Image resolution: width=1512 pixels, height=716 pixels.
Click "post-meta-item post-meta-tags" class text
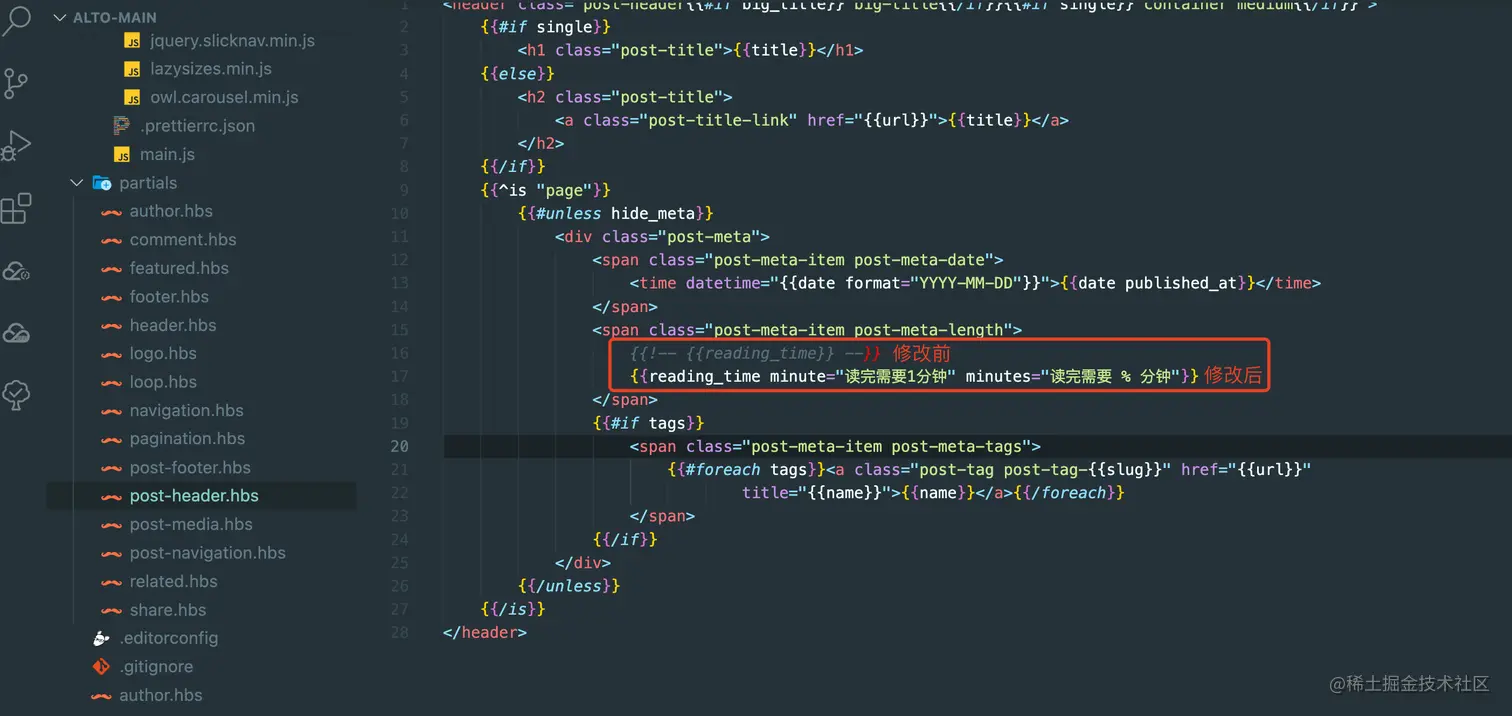pos(886,446)
